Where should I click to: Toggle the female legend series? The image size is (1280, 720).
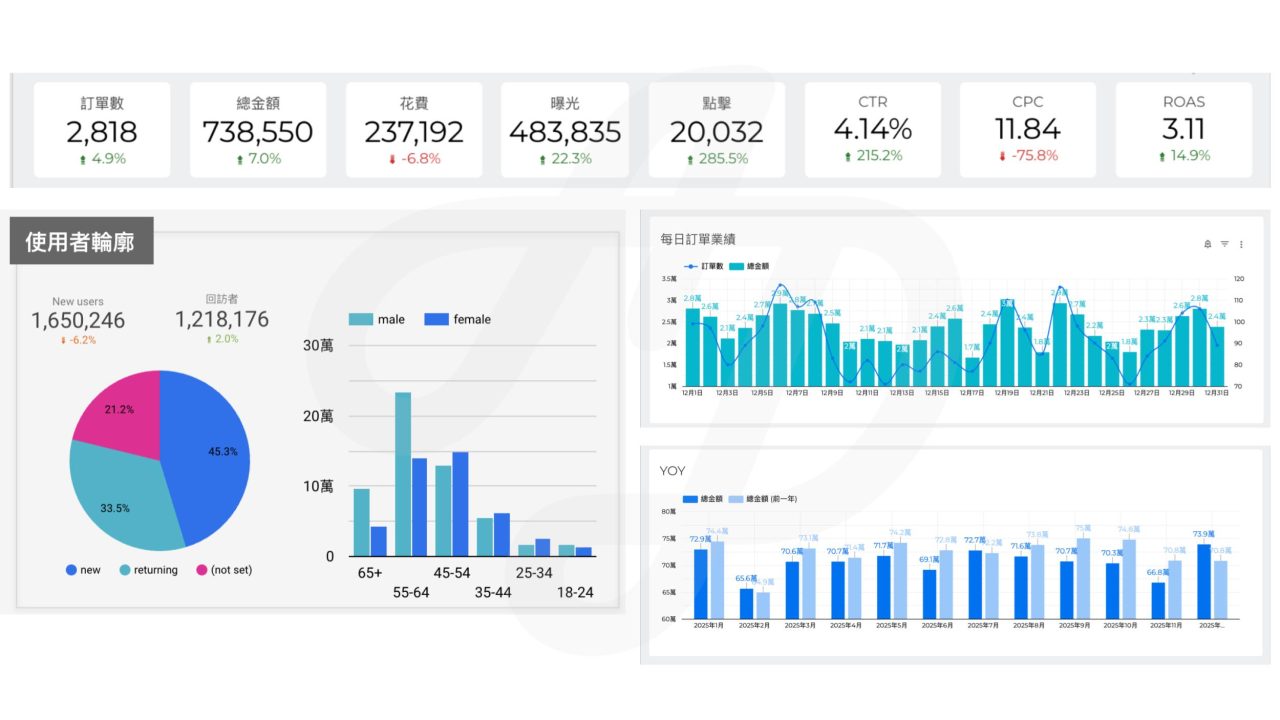[458, 319]
